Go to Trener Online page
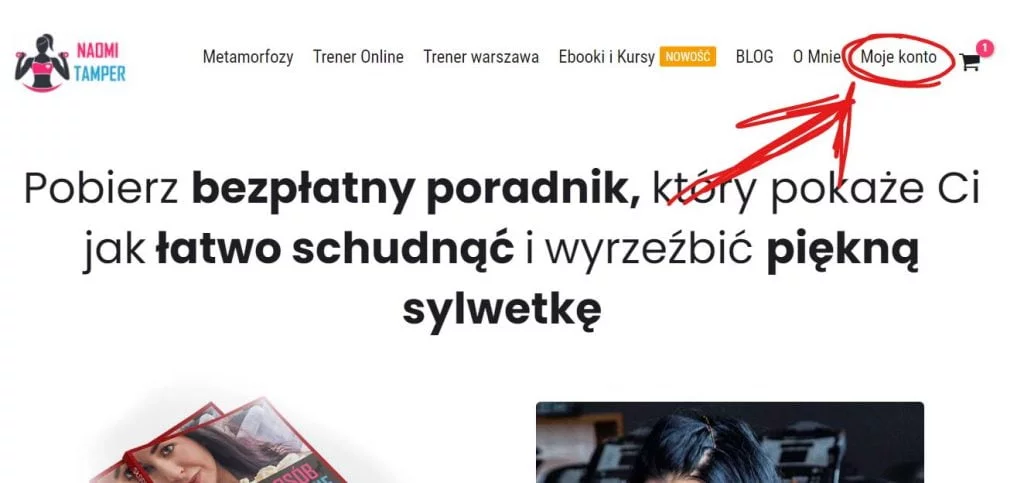1024x483 pixels. [x=358, y=57]
